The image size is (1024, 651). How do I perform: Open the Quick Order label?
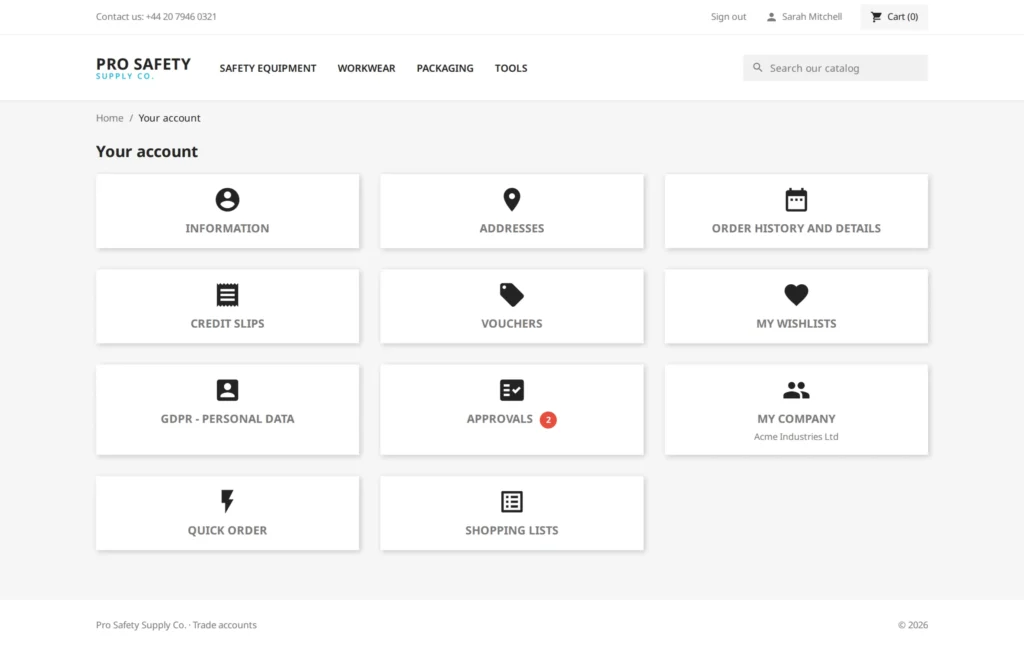point(227,531)
